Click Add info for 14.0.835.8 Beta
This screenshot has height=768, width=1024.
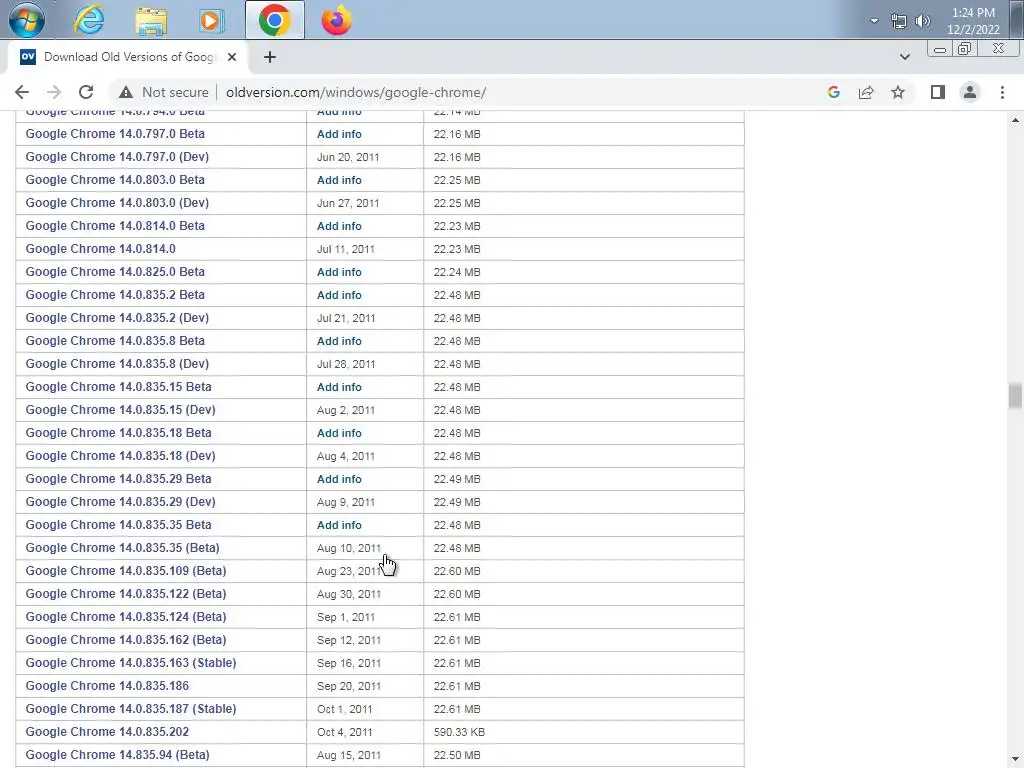pyautogui.click(x=339, y=341)
